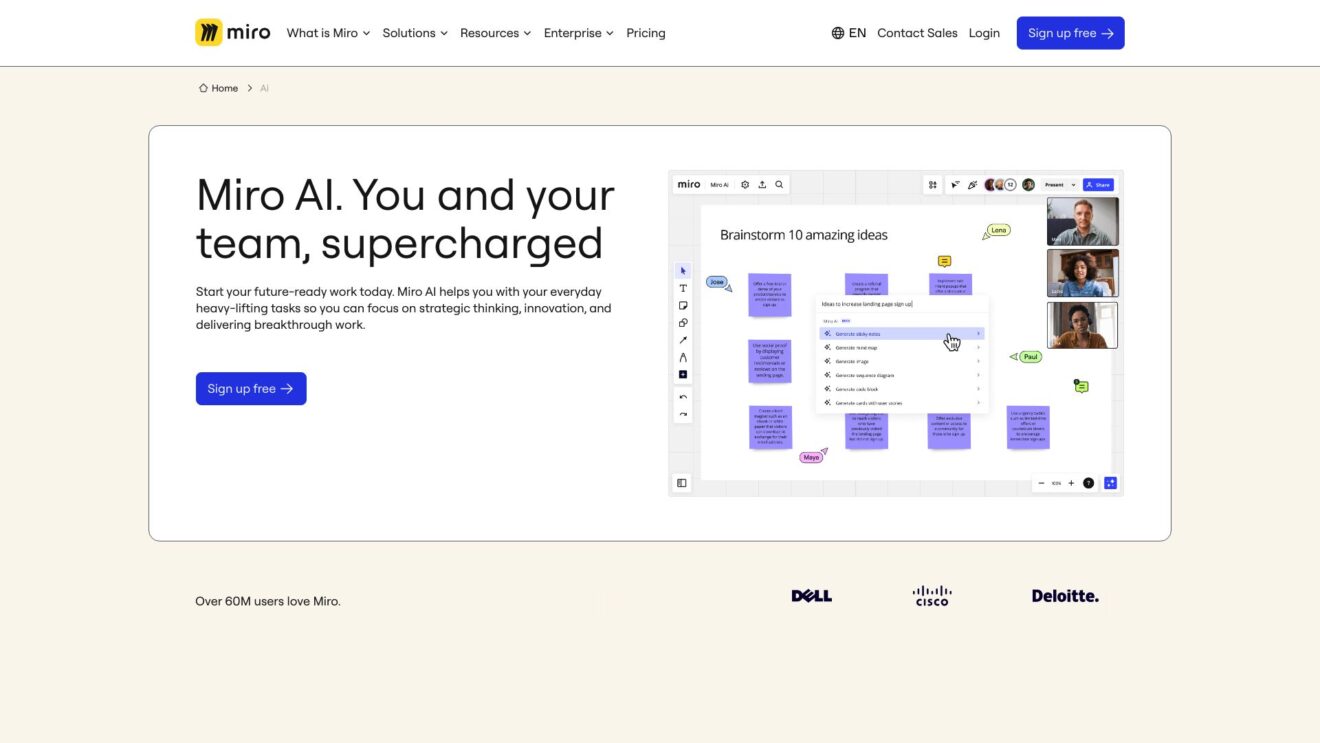Zoom in with the plus icon
This screenshot has height=743, width=1320.
point(1071,483)
